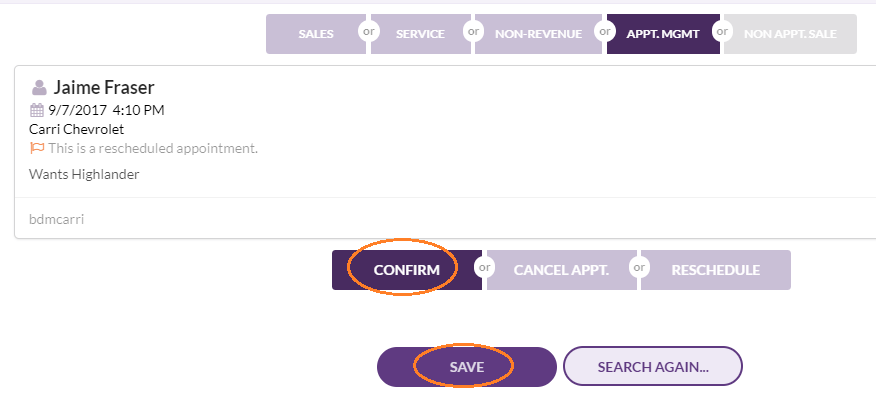Pick the RESCHEDULE option
876x413 pixels.
pos(716,270)
